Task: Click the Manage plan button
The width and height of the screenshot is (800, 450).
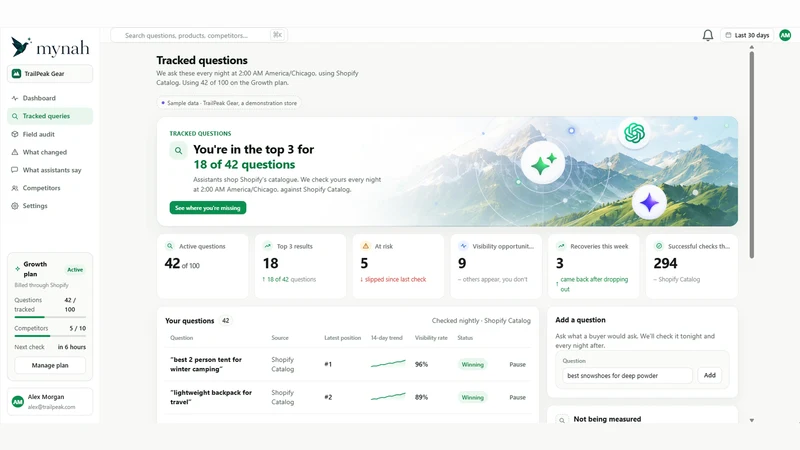Action: [50, 365]
